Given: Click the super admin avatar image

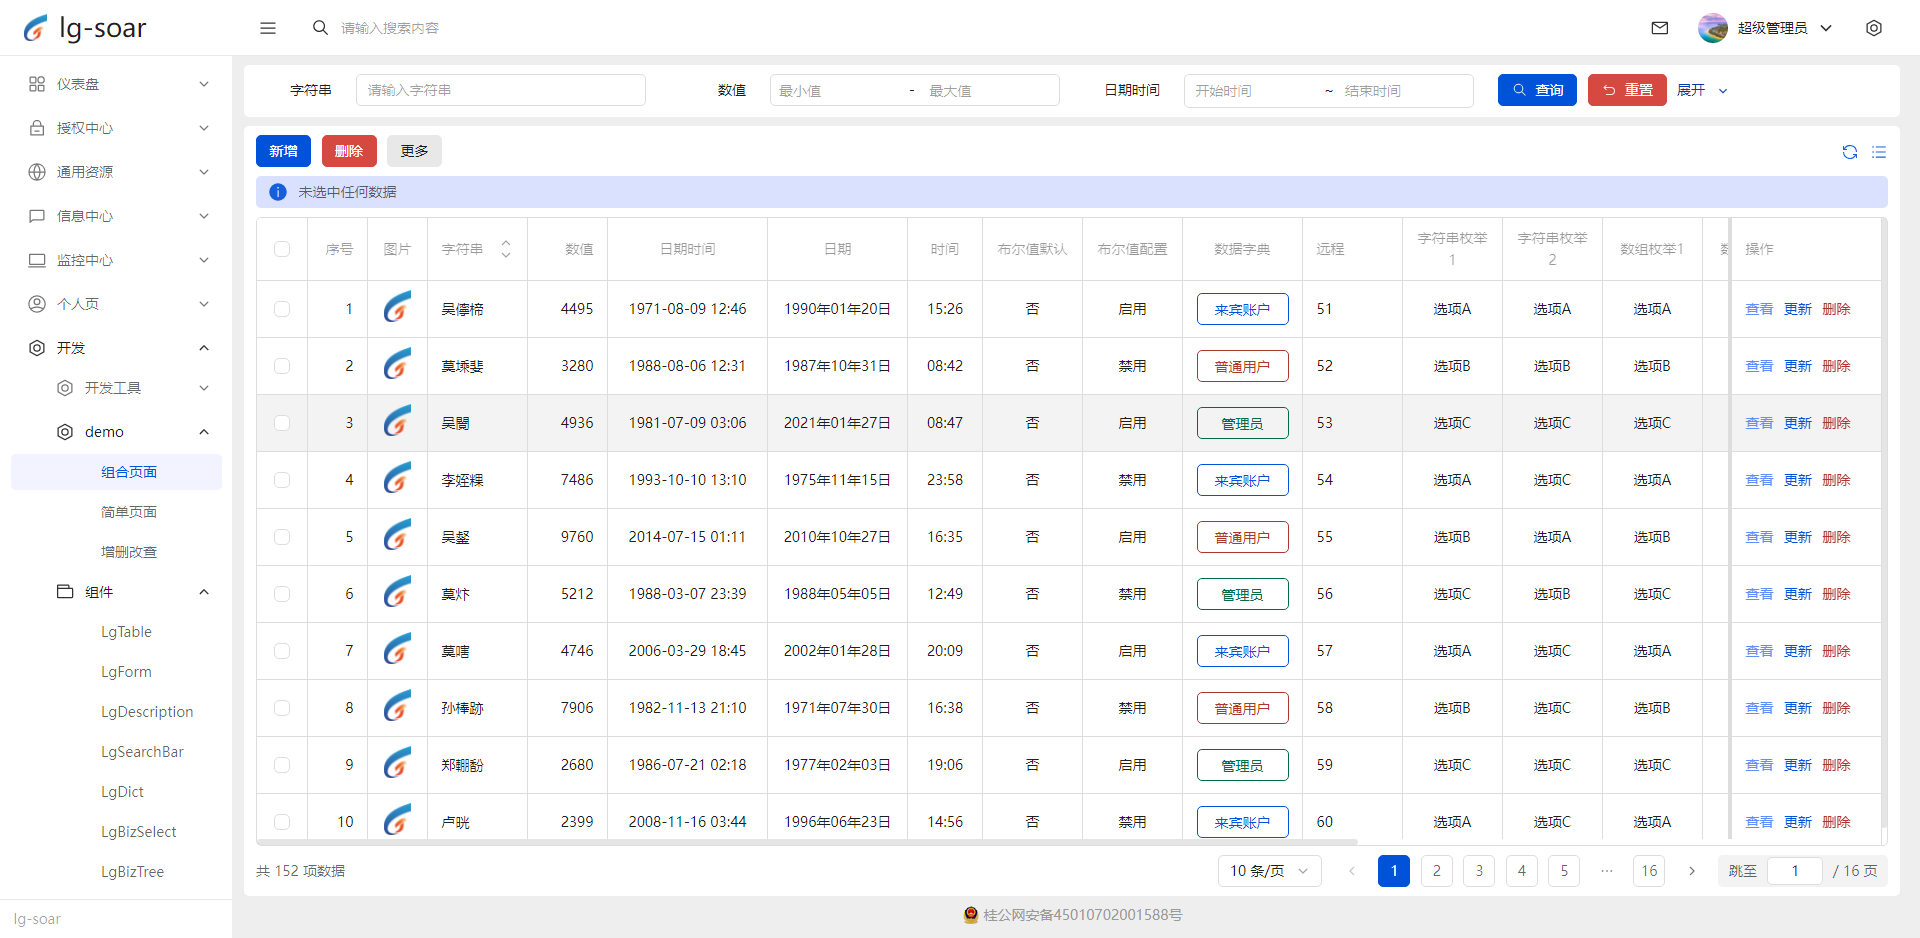Looking at the screenshot, I should (1713, 28).
